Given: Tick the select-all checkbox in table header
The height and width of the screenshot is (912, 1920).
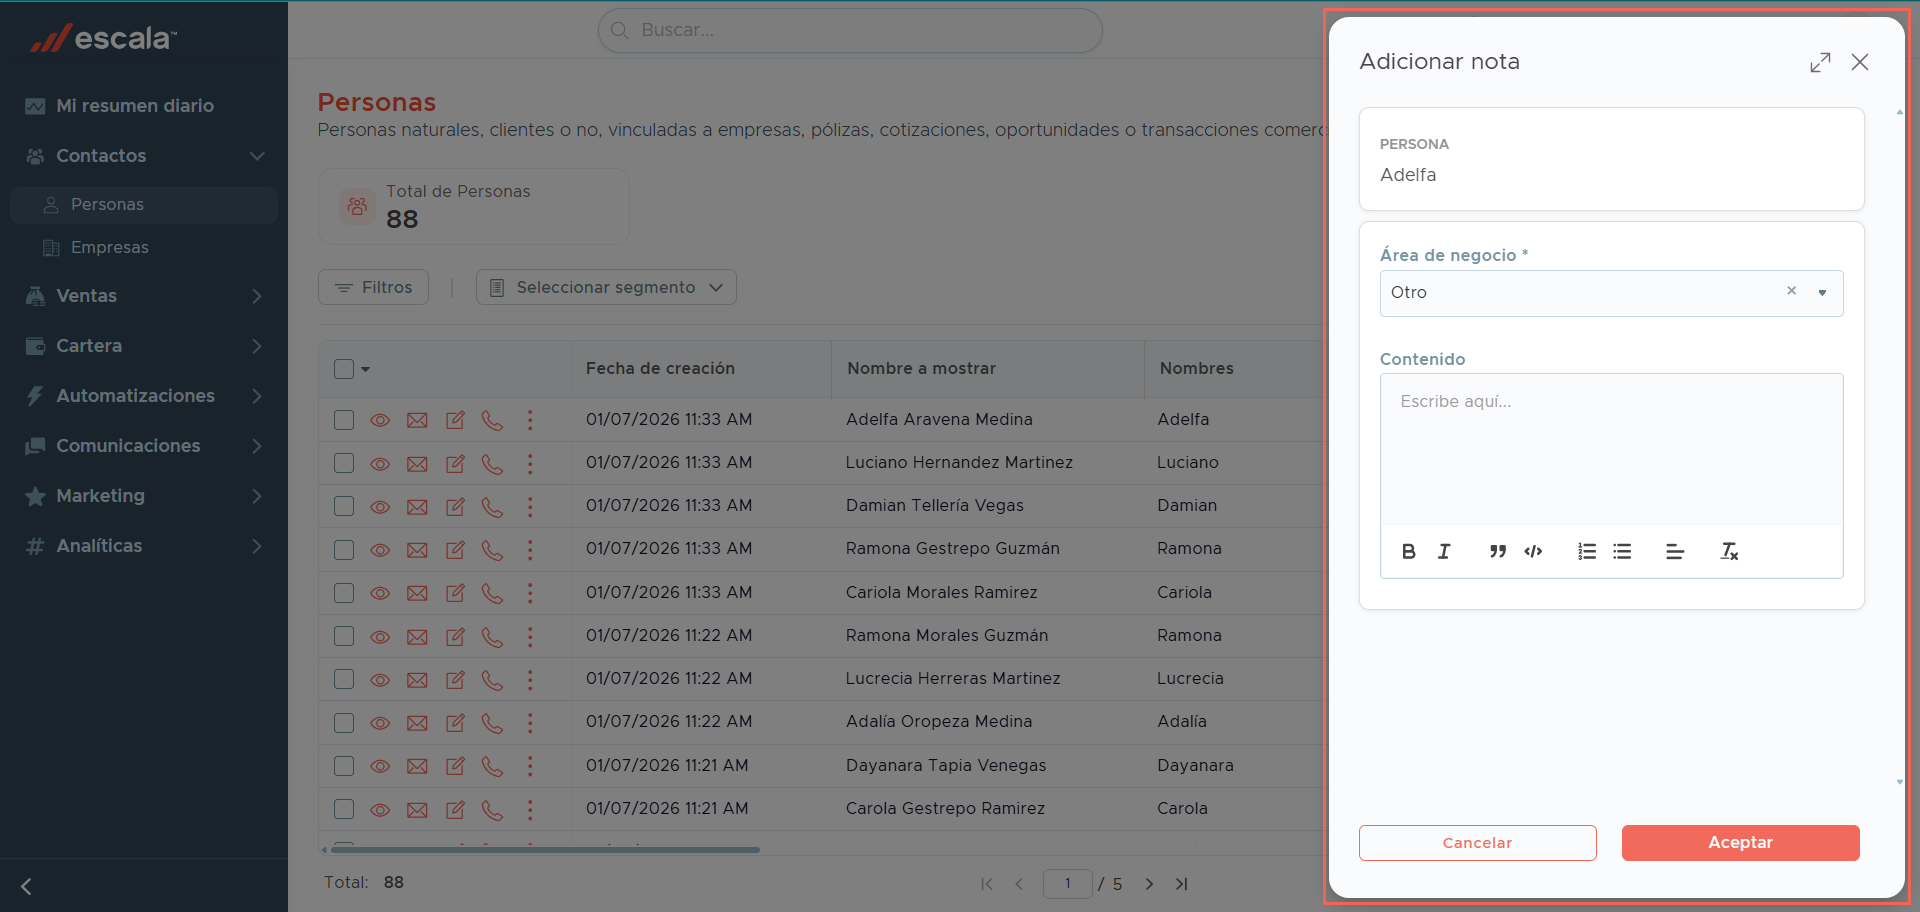Looking at the screenshot, I should tap(344, 369).
